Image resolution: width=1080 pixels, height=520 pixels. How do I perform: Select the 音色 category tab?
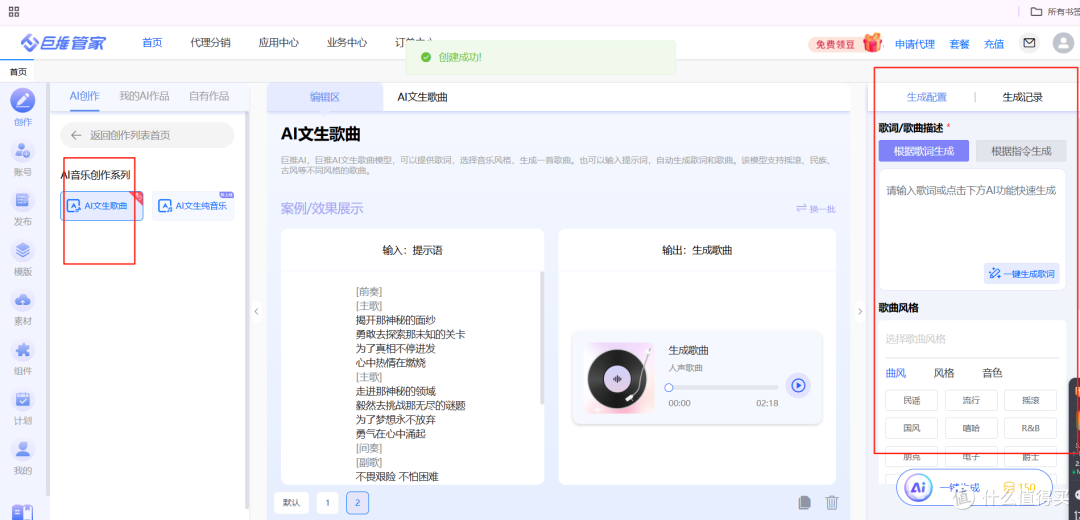point(992,373)
